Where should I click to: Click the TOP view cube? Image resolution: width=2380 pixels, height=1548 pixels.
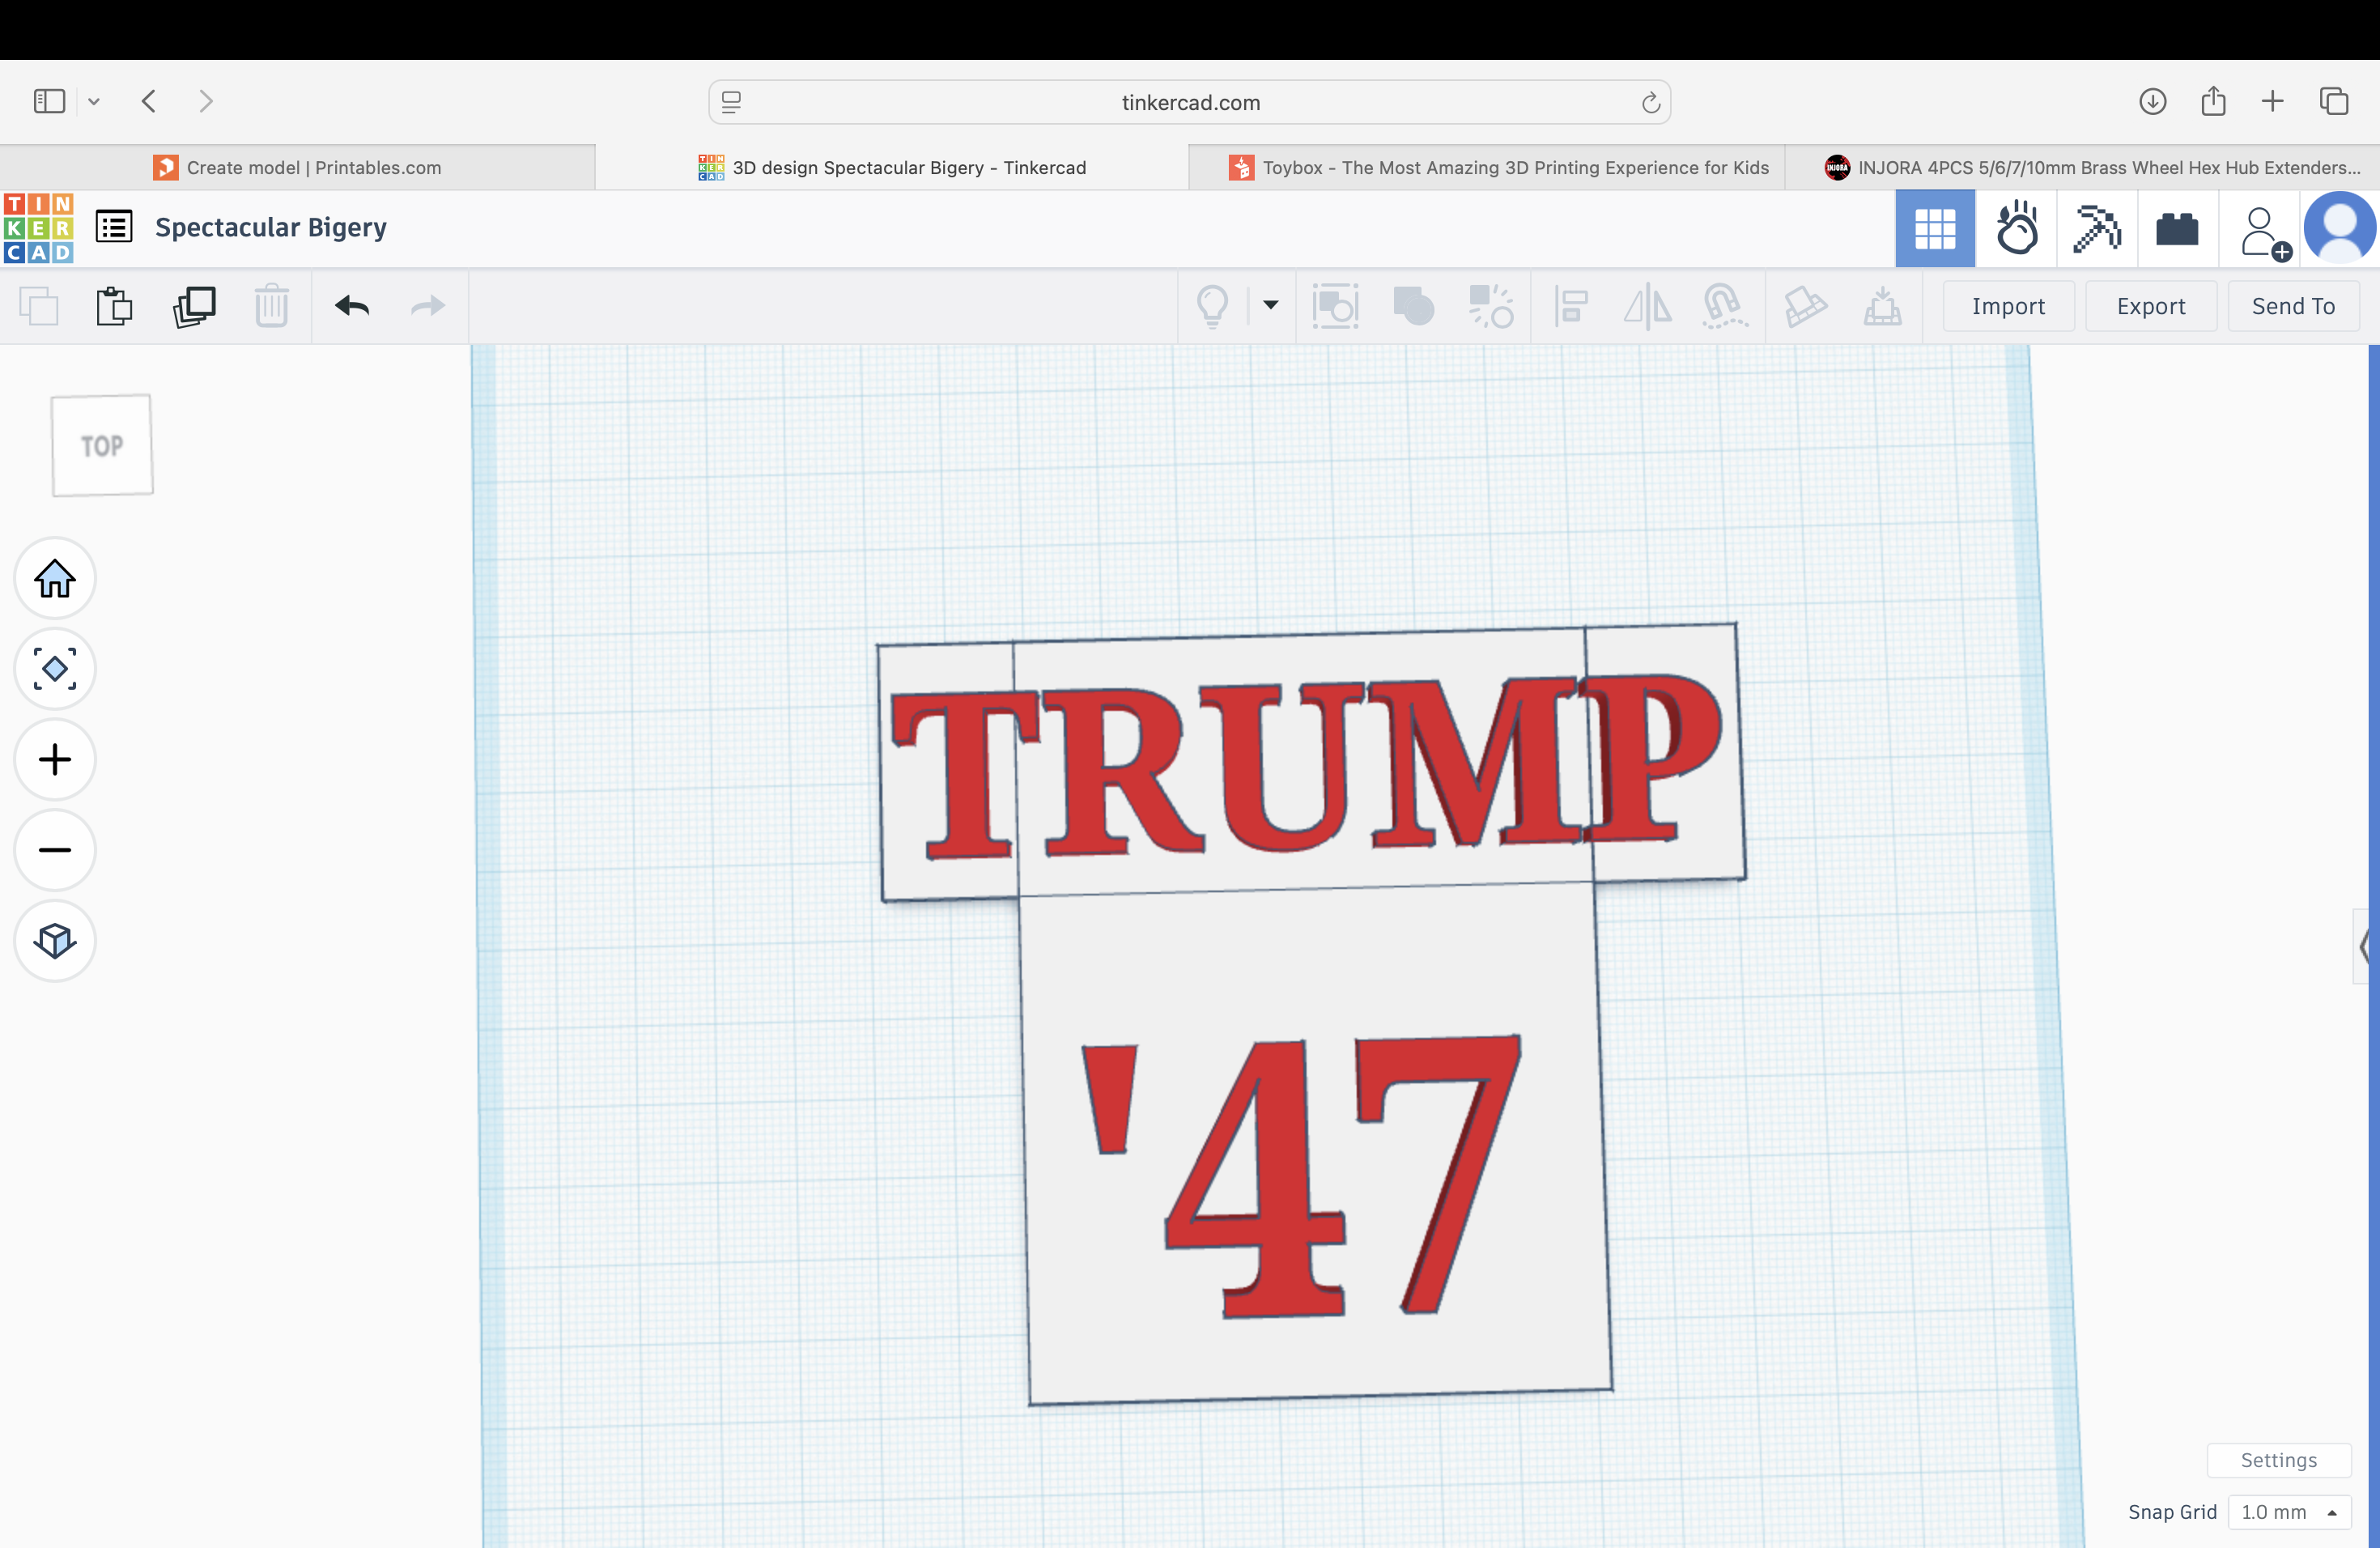102,445
